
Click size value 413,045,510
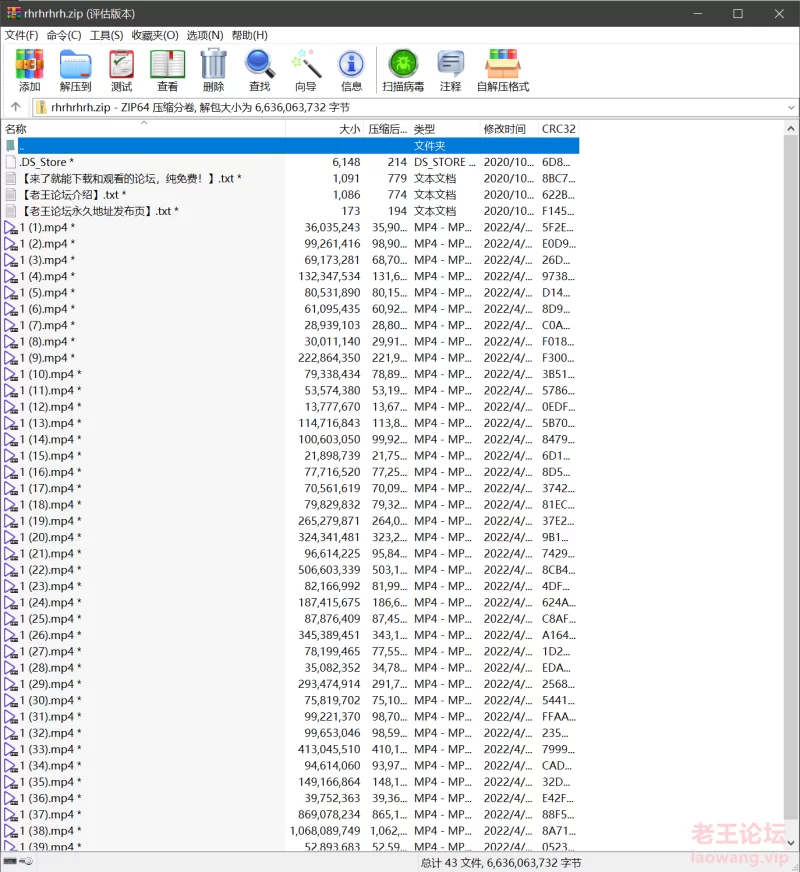(x=329, y=750)
